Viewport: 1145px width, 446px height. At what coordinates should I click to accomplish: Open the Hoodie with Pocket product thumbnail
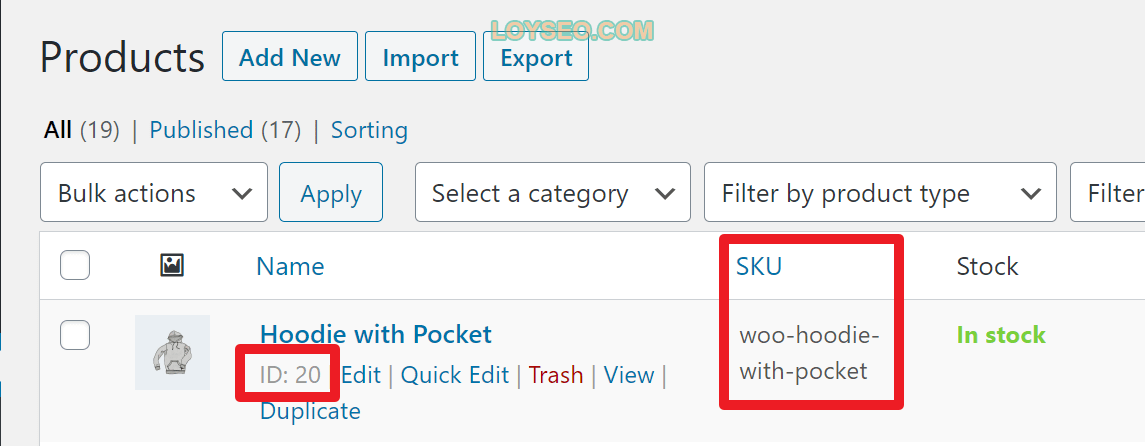coord(172,353)
